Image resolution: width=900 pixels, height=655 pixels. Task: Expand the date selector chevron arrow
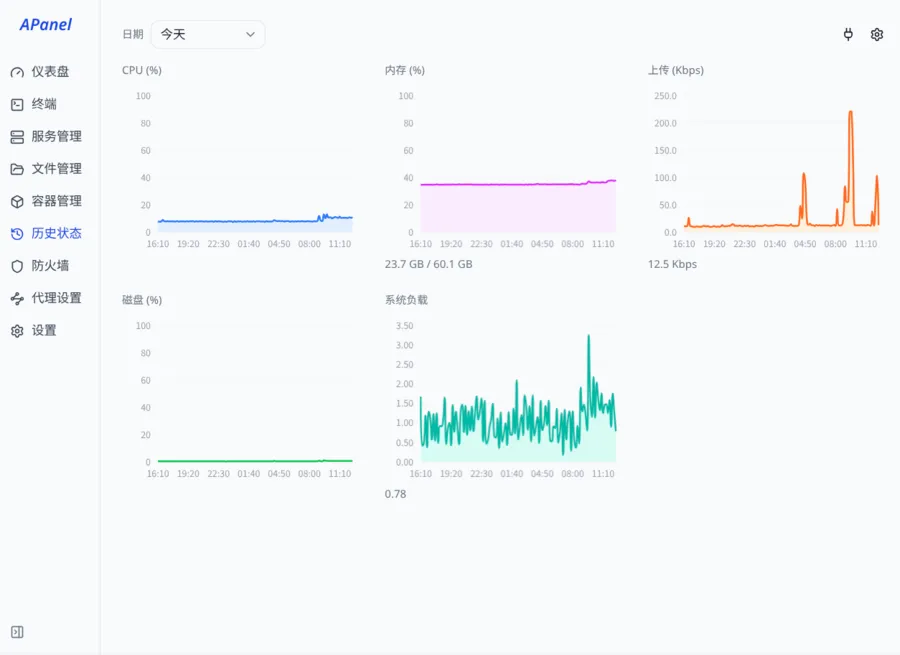click(x=250, y=34)
